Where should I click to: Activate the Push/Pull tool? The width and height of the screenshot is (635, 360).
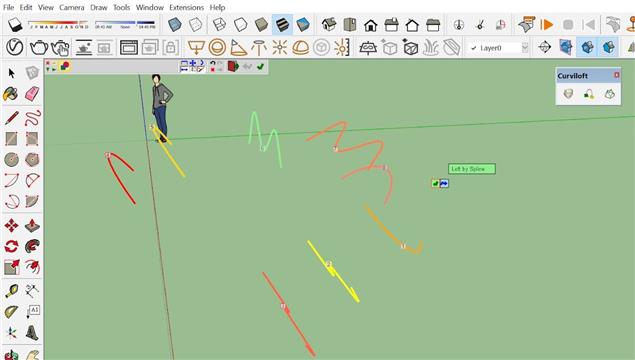point(32,226)
